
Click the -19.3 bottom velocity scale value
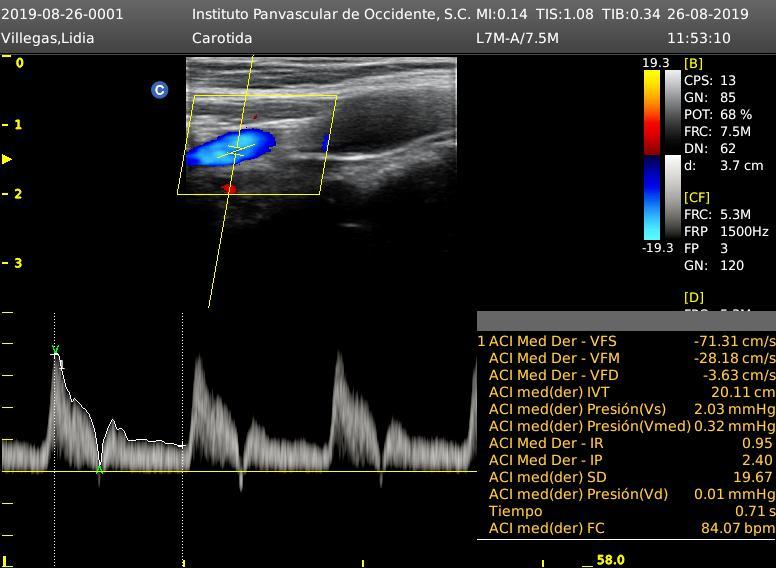(658, 247)
